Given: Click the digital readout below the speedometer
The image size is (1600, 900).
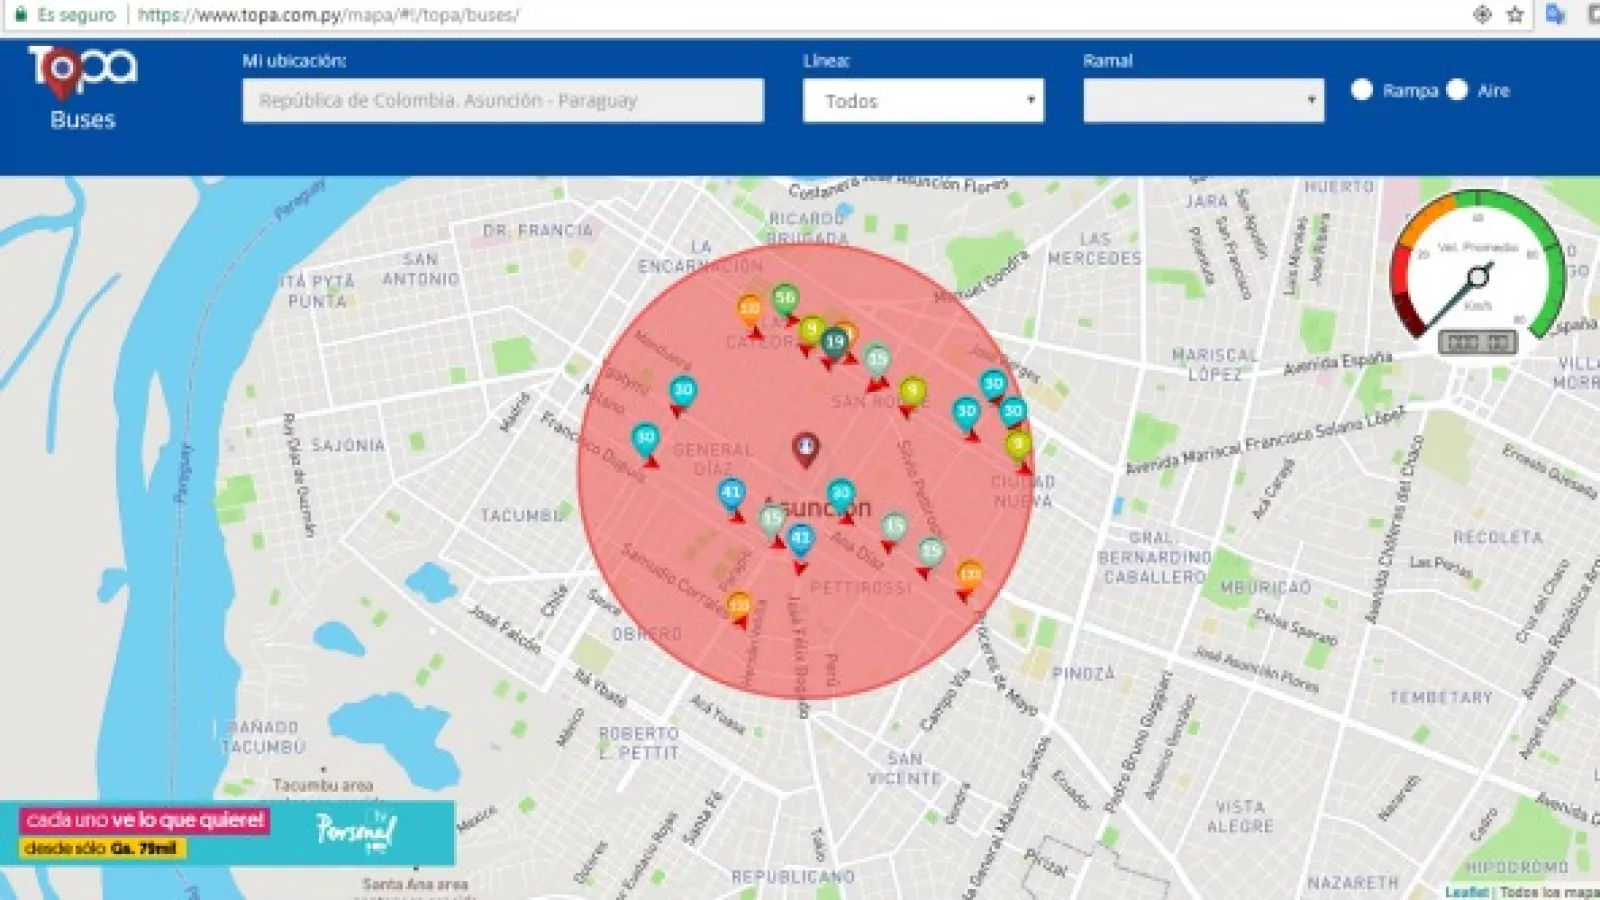Looking at the screenshot, I should click(1477, 343).
